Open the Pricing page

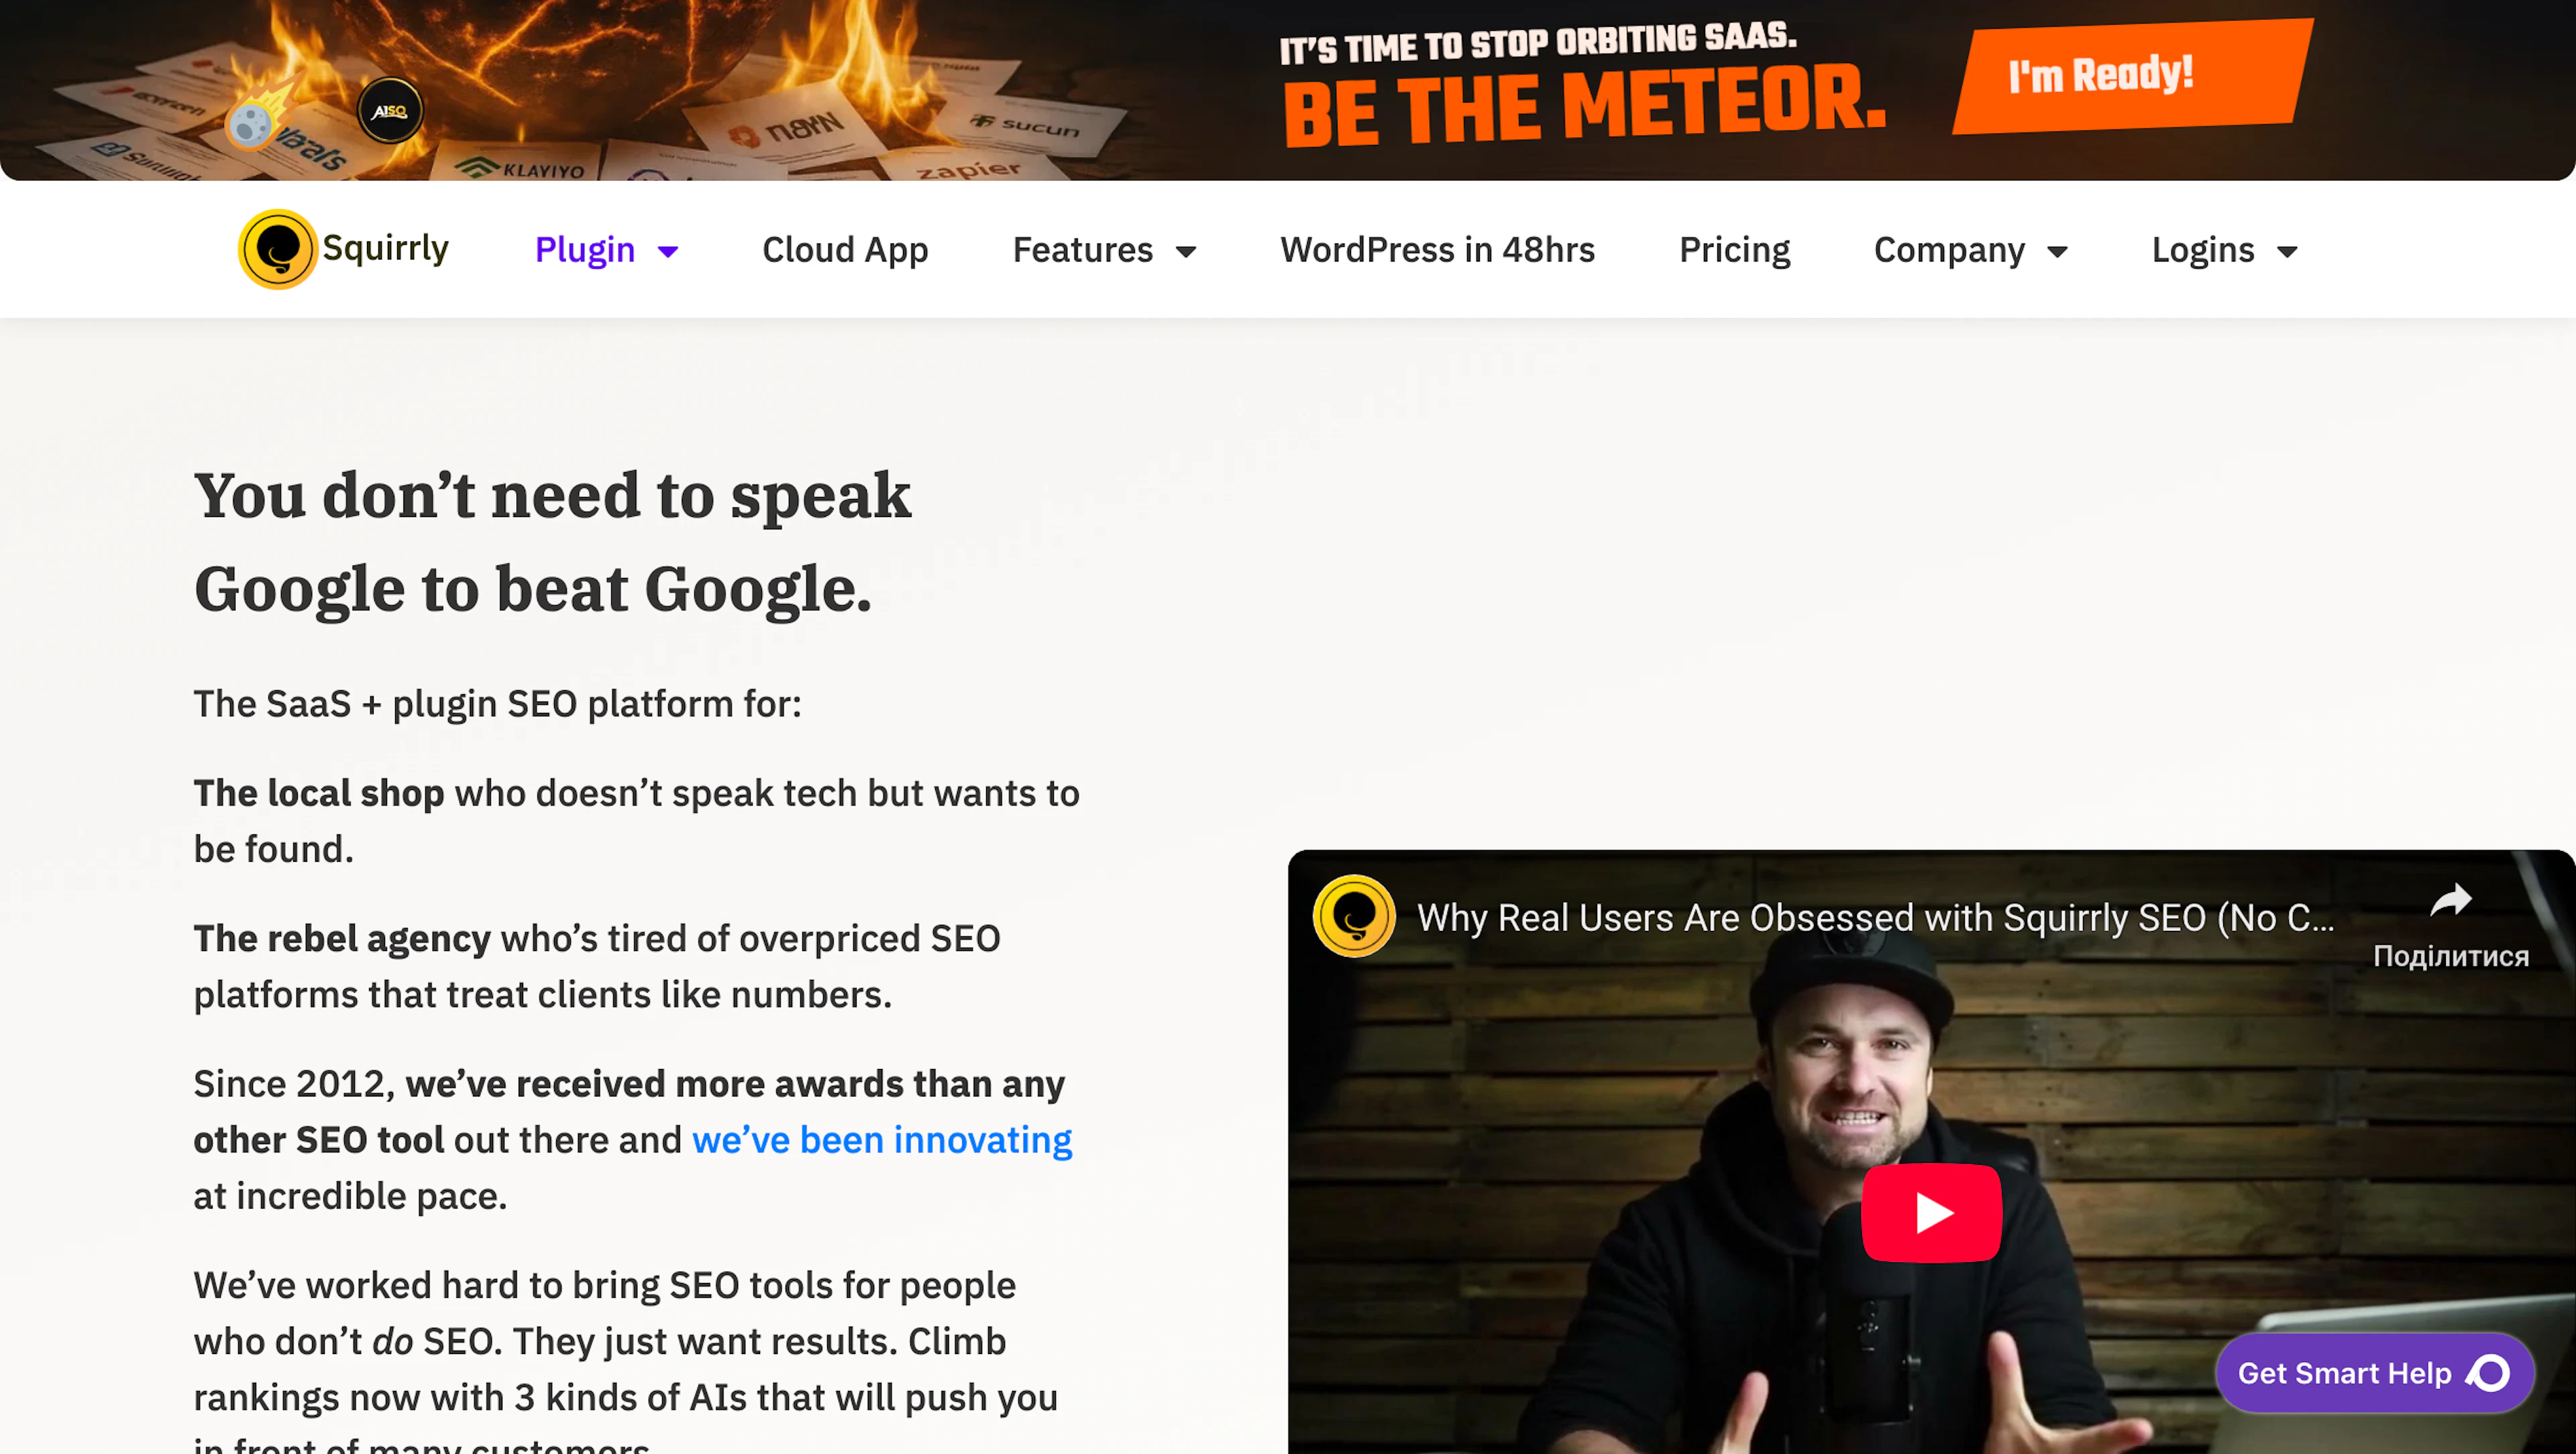tap(1734, 249)
